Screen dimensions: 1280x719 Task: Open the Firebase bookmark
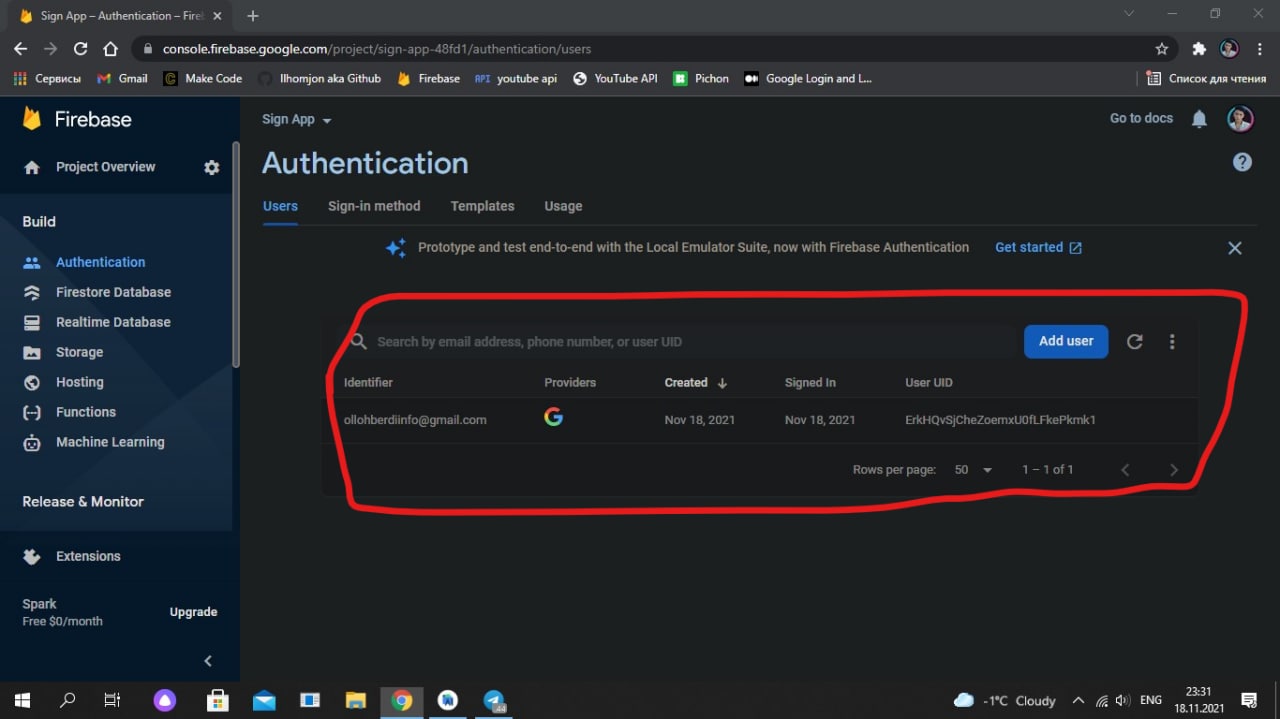[x=429, y=78]
